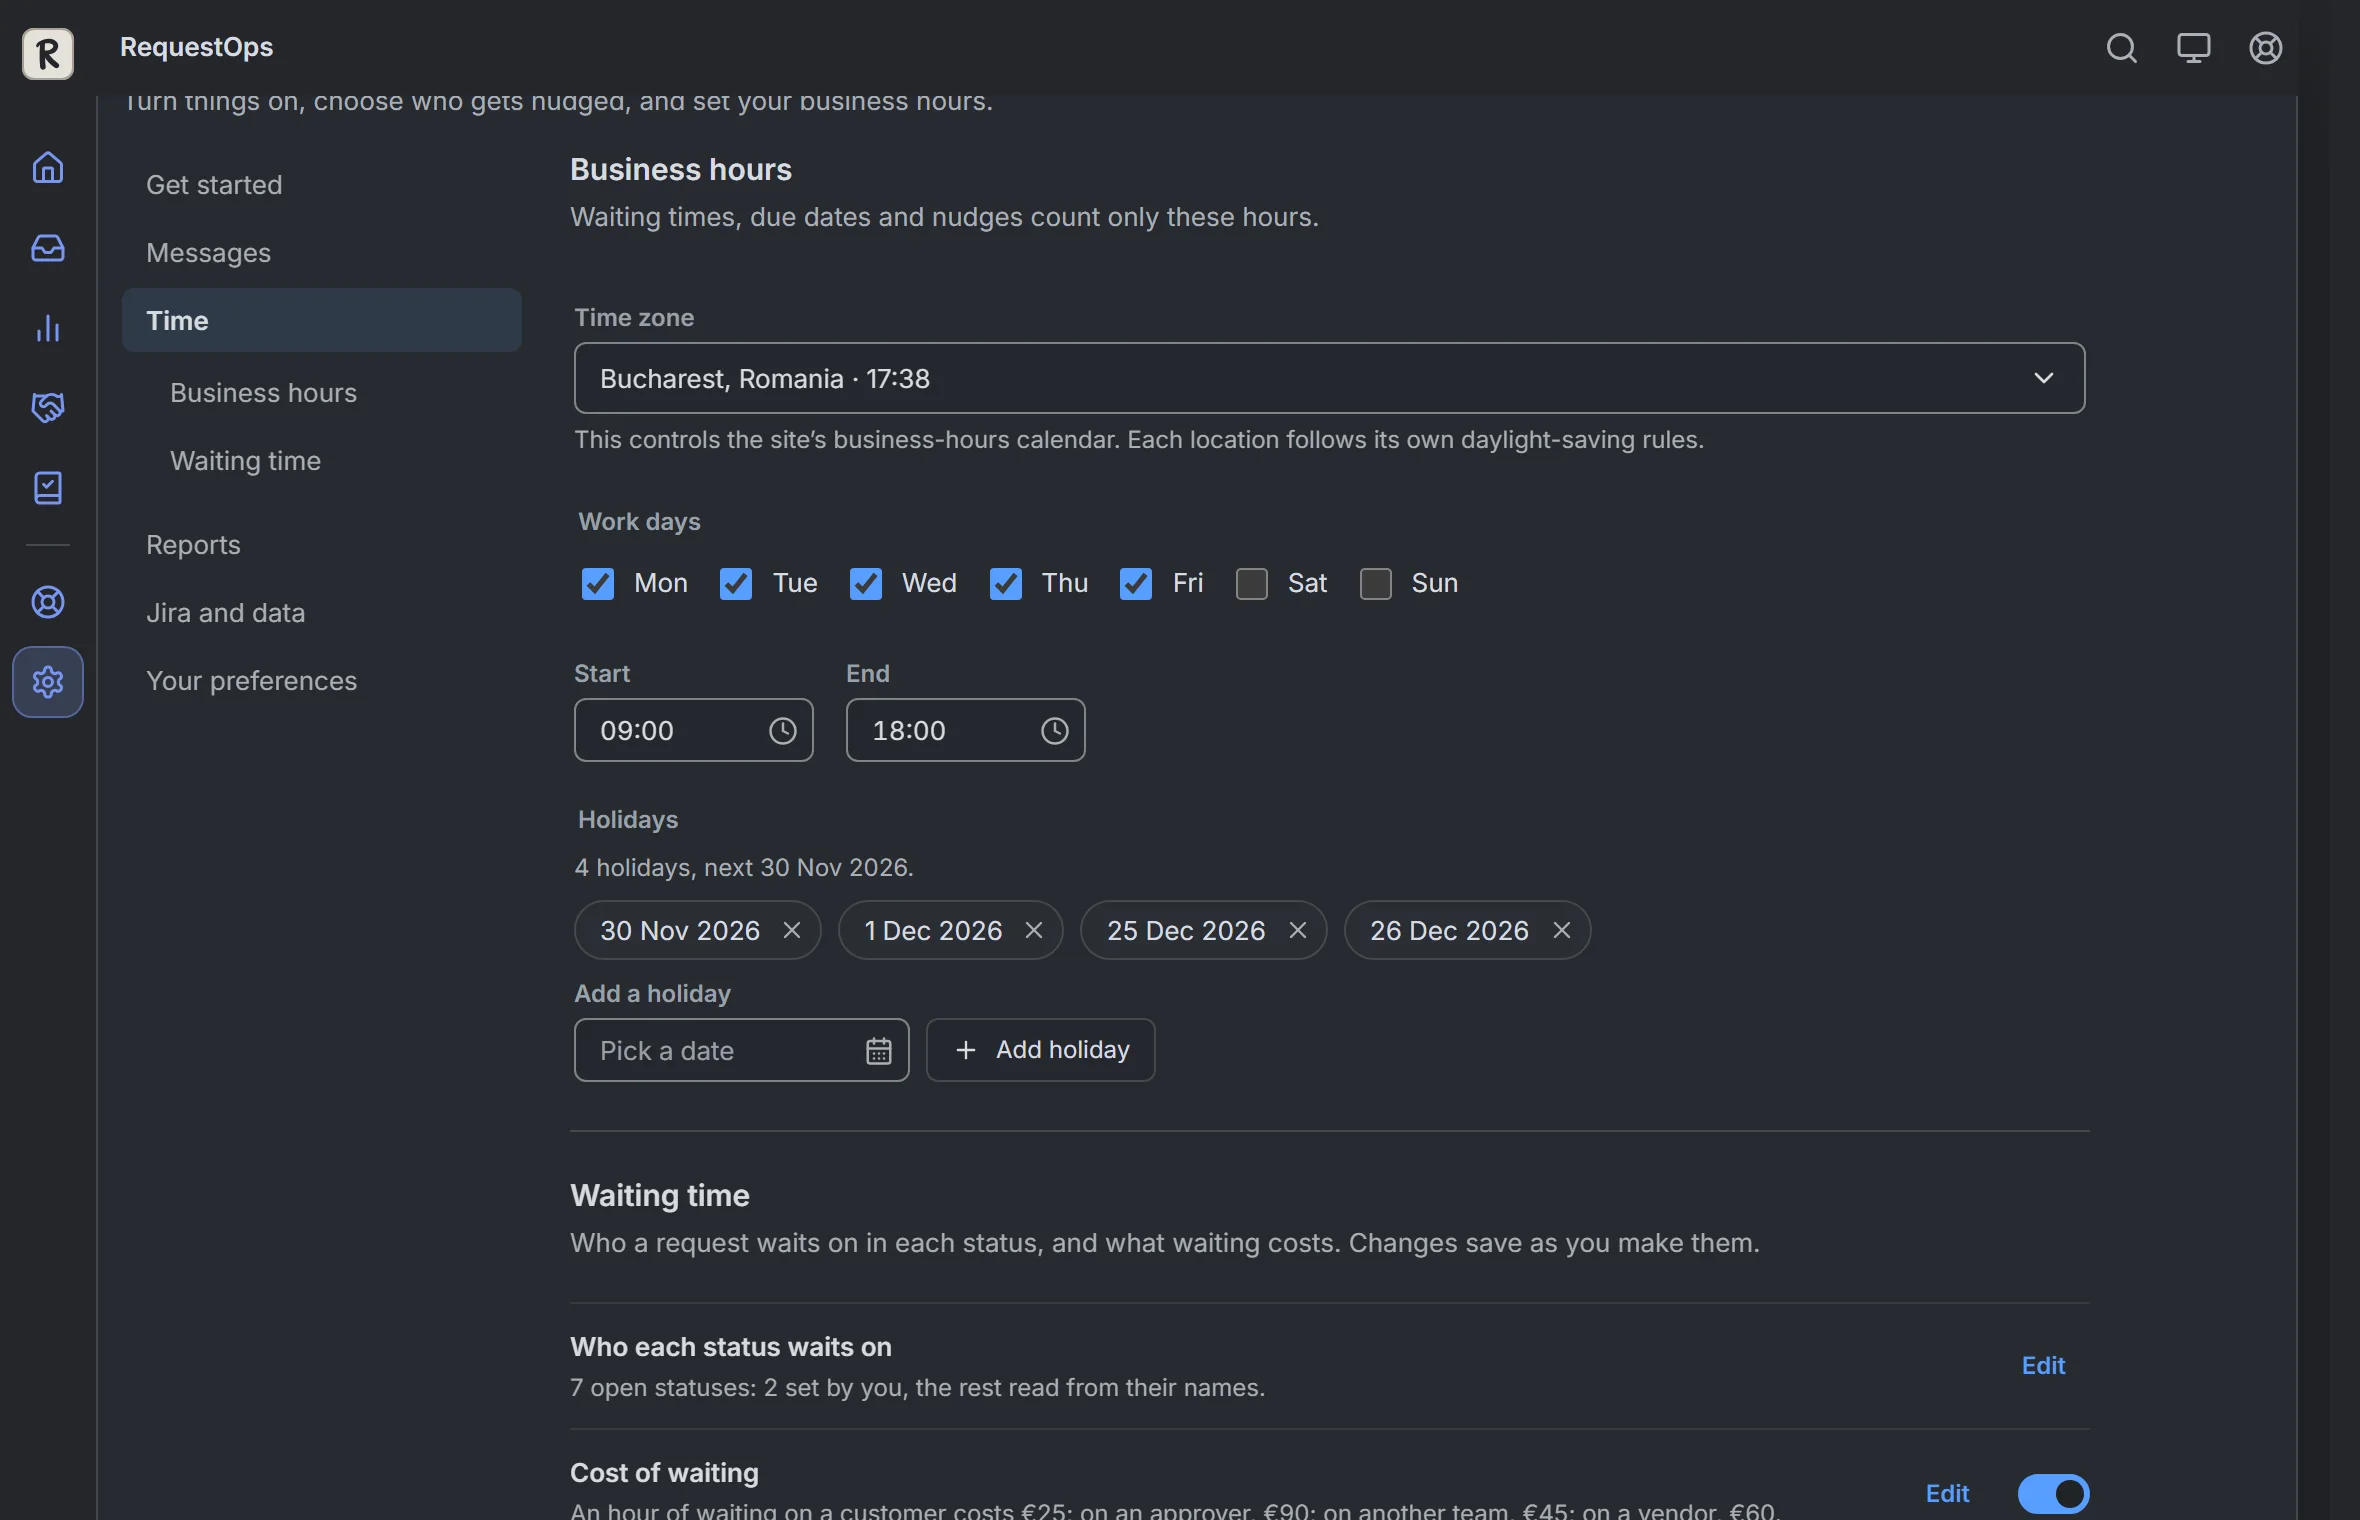Screen dimensions: 2360x1520
Task: Uncheck the Tue work day
Action: [x=736, y=583]
